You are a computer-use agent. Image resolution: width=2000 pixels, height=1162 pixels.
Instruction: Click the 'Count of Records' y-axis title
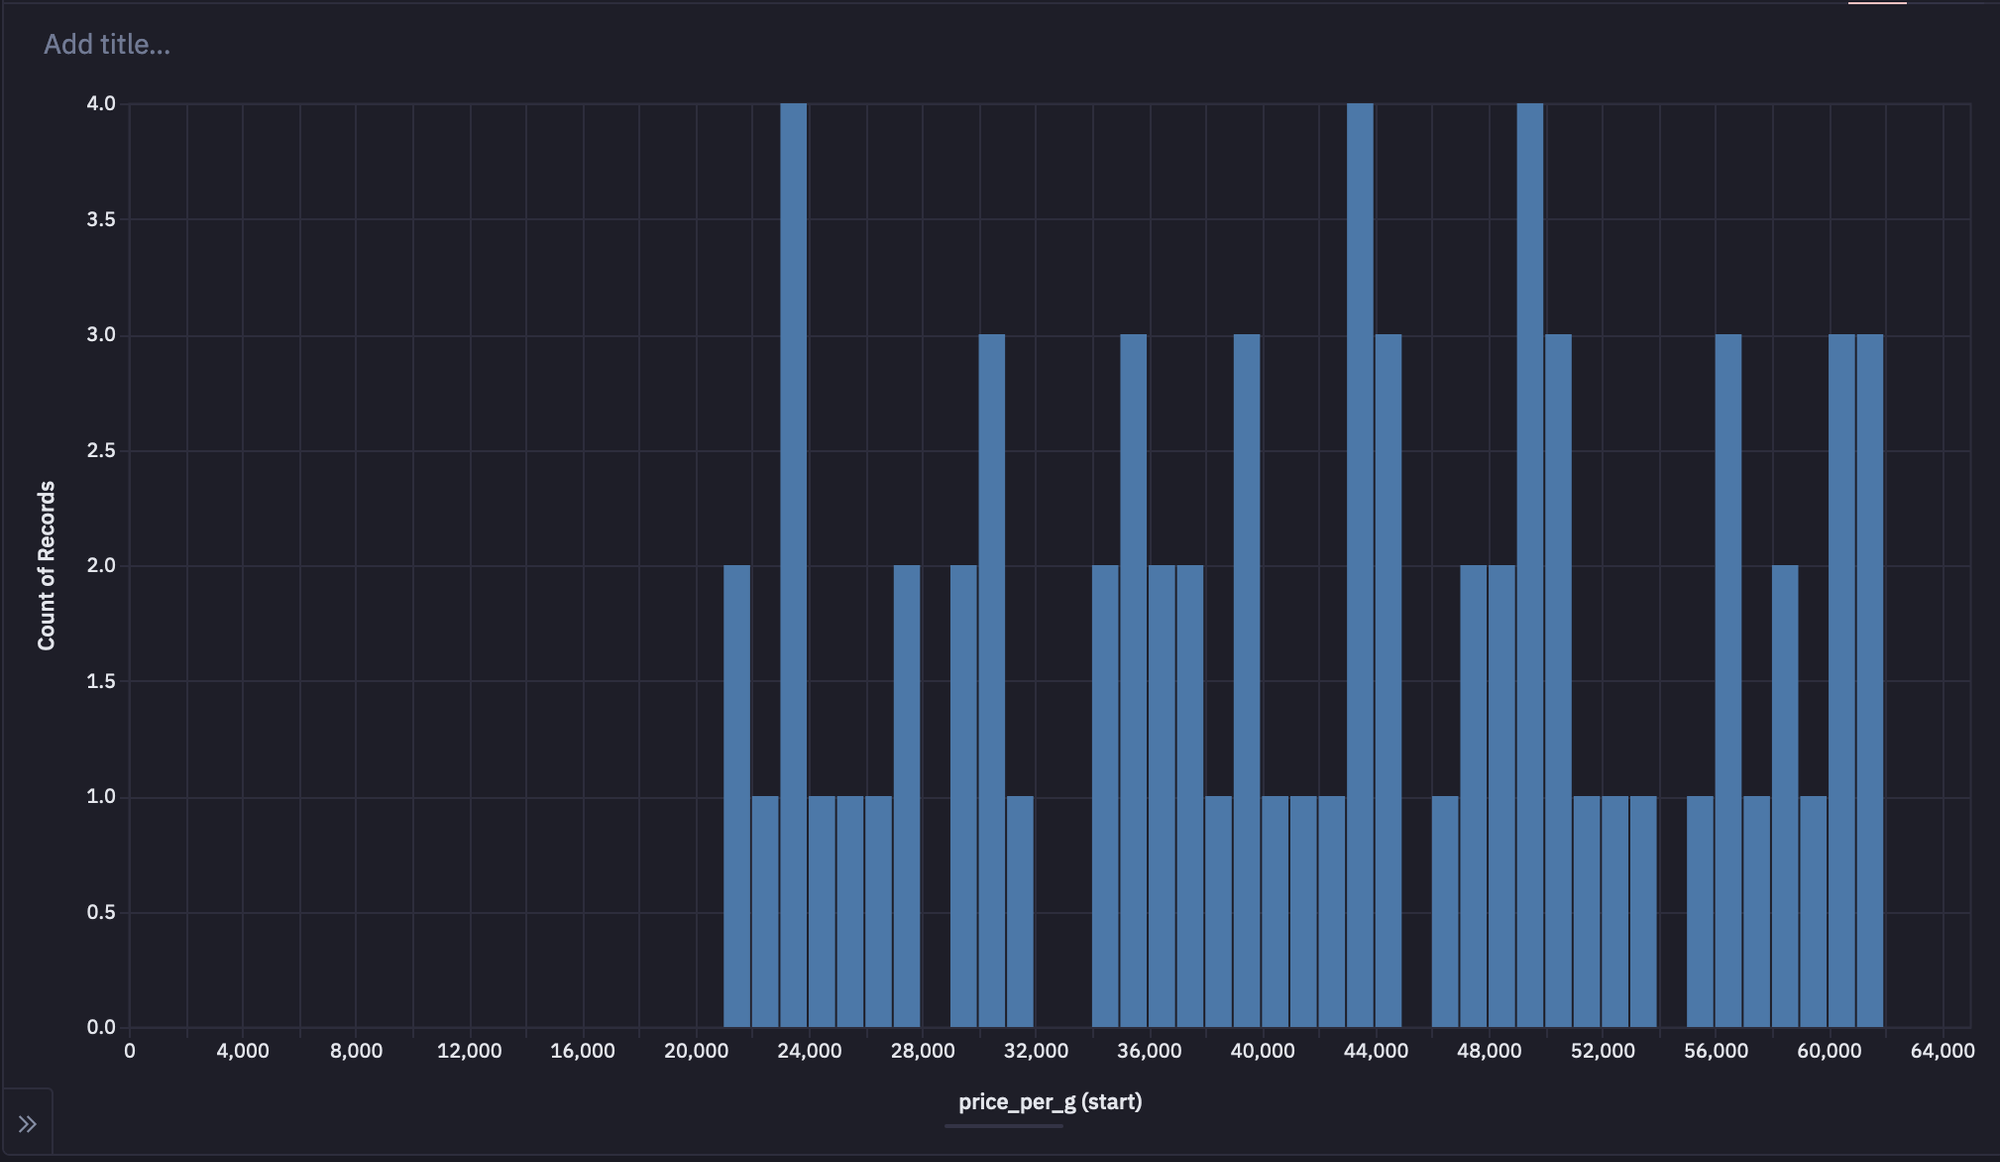coord(46,565)
